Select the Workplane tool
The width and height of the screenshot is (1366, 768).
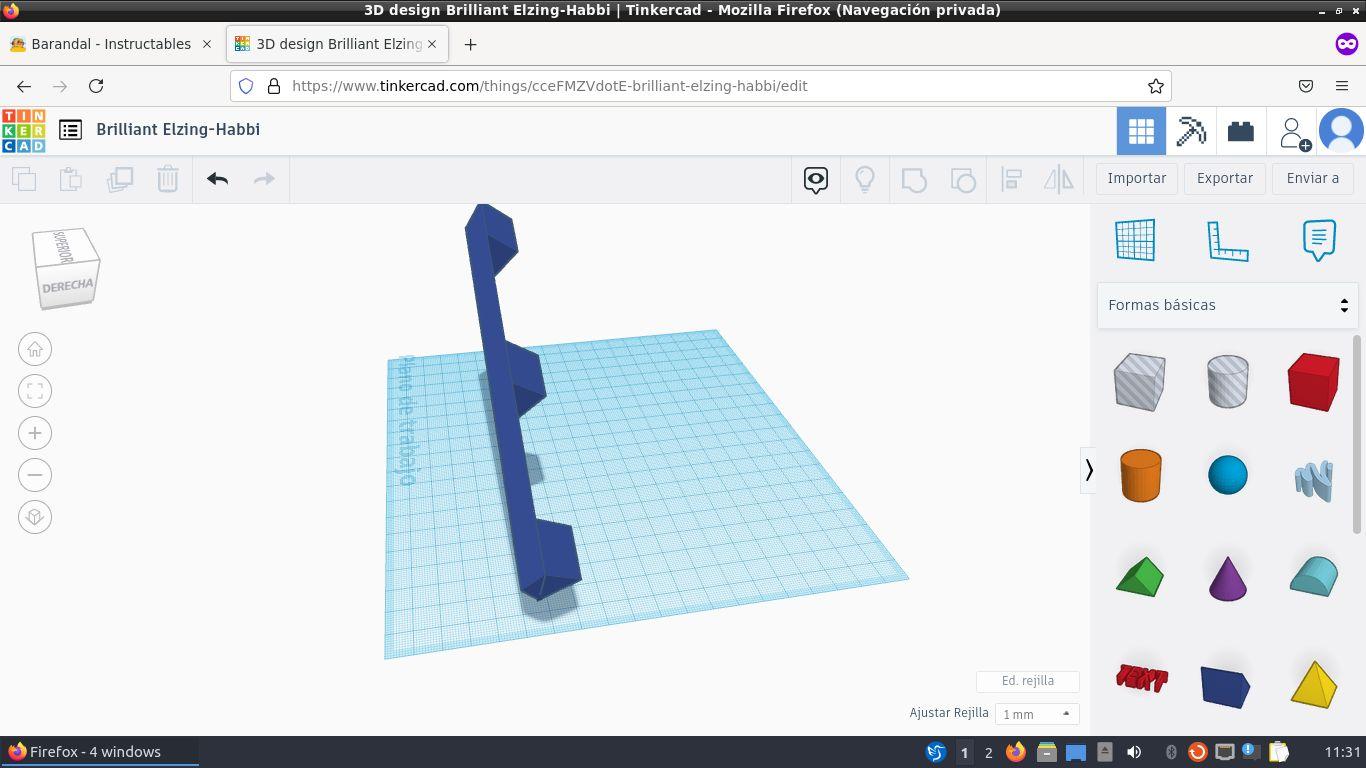pyautogui.click(x=1135, y=240)
